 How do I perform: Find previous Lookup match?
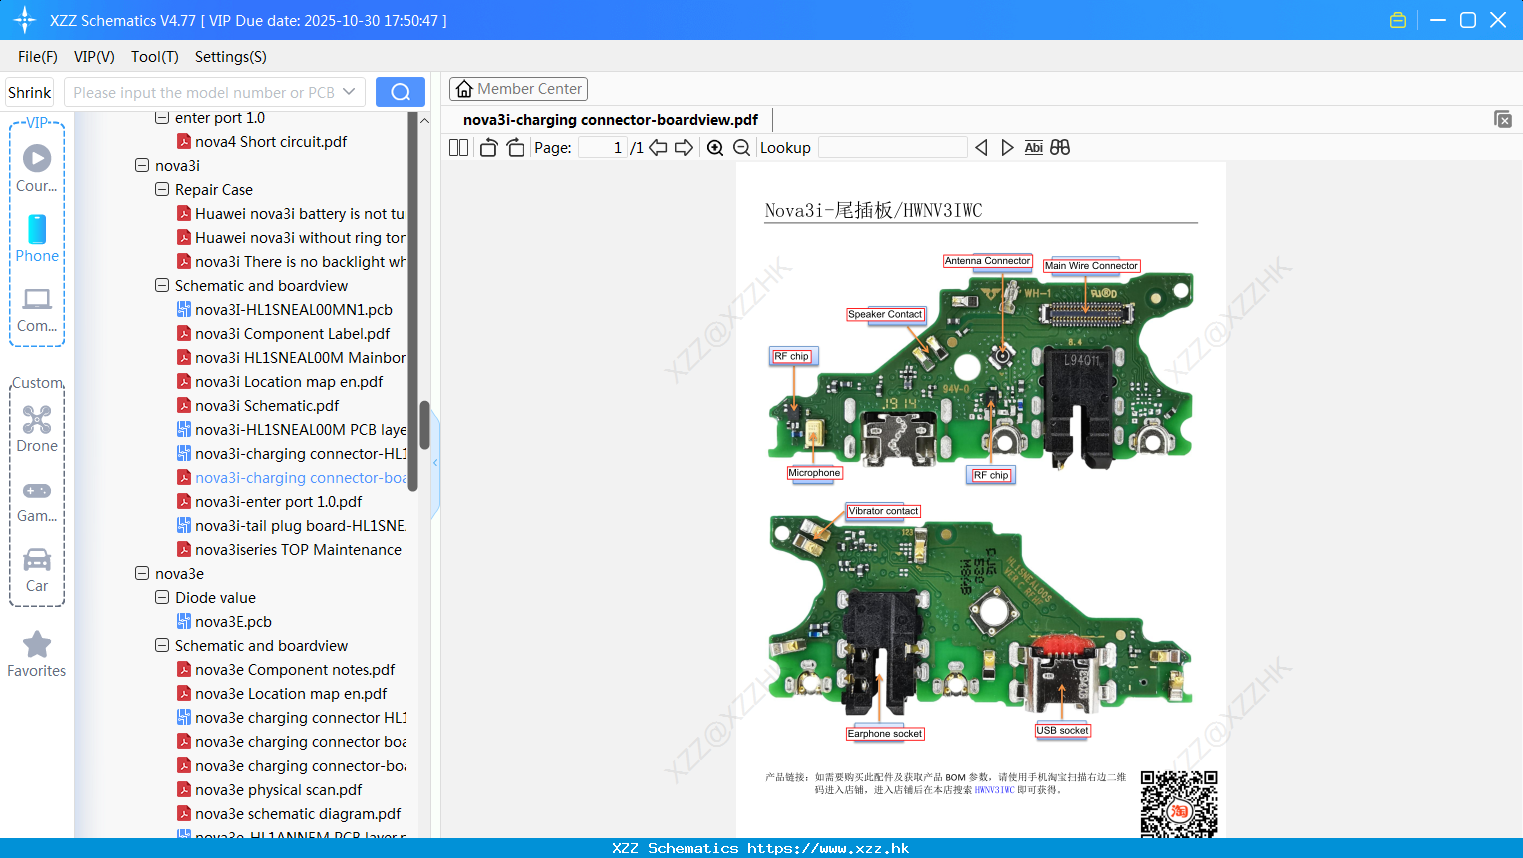tap(981, 148)
